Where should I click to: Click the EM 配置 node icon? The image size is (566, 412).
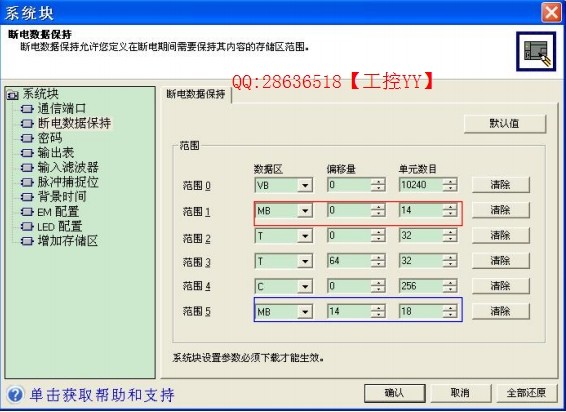click(27, 212)
